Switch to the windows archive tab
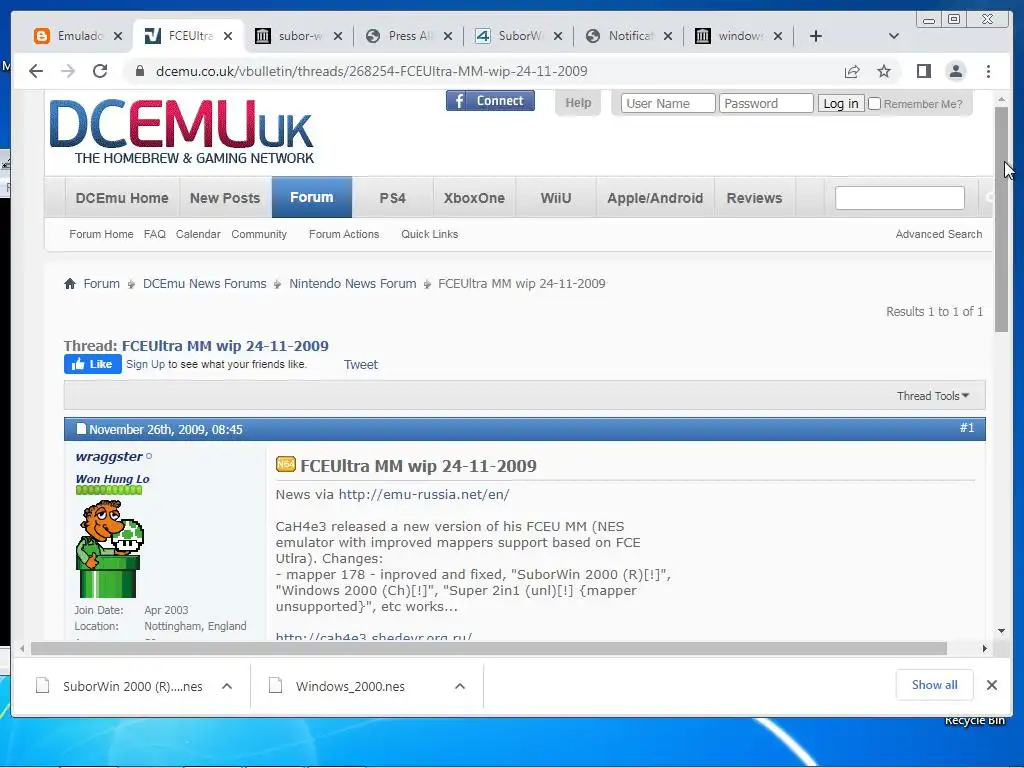The height and width of the screenshot is (768, 1024). coord(729,36)
